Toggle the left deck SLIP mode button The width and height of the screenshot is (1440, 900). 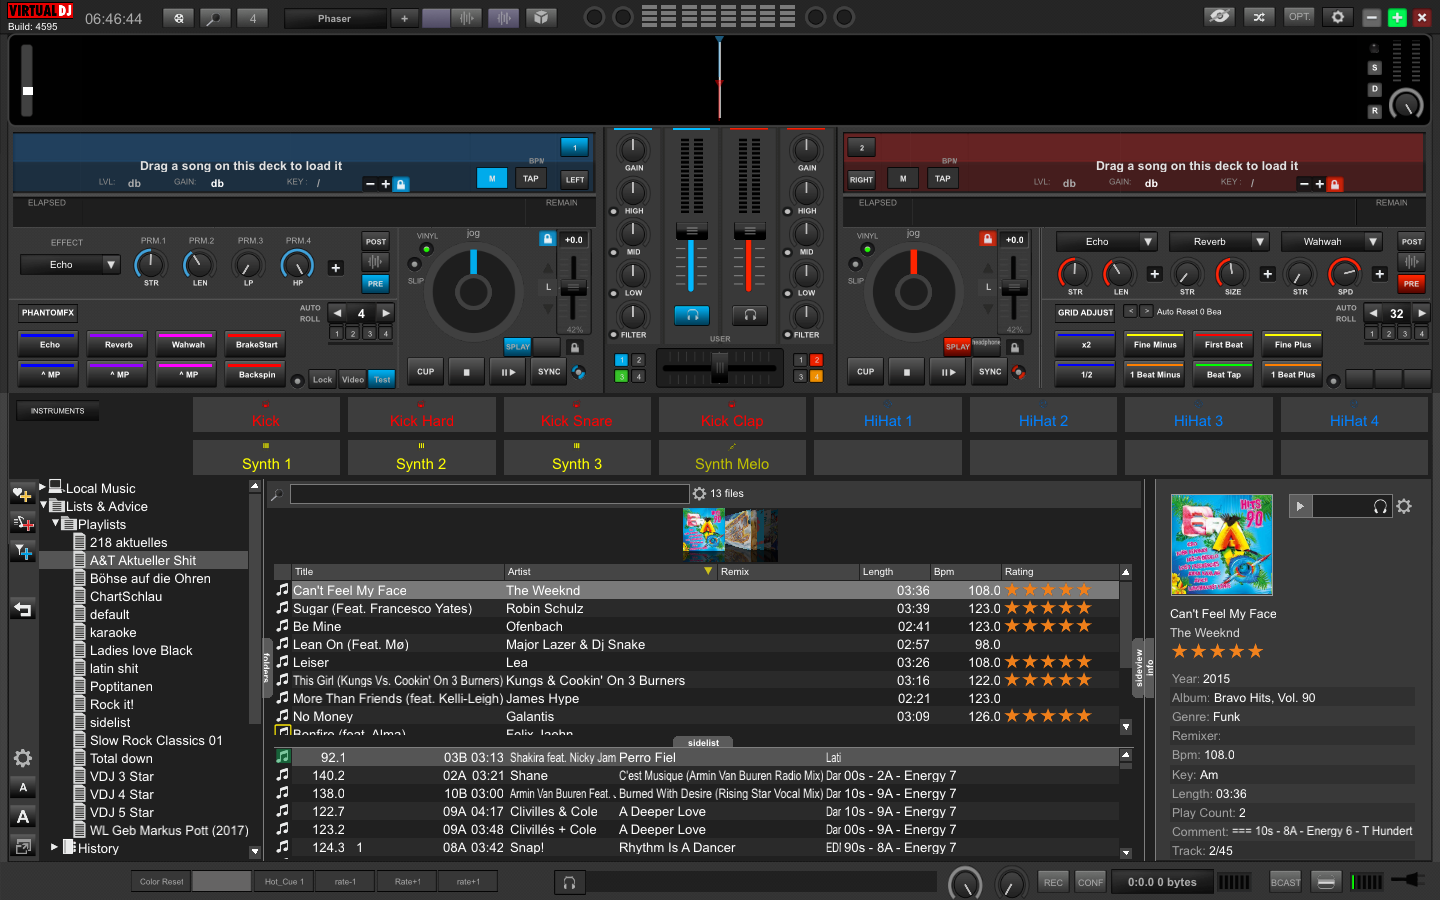tap(414, 264)
